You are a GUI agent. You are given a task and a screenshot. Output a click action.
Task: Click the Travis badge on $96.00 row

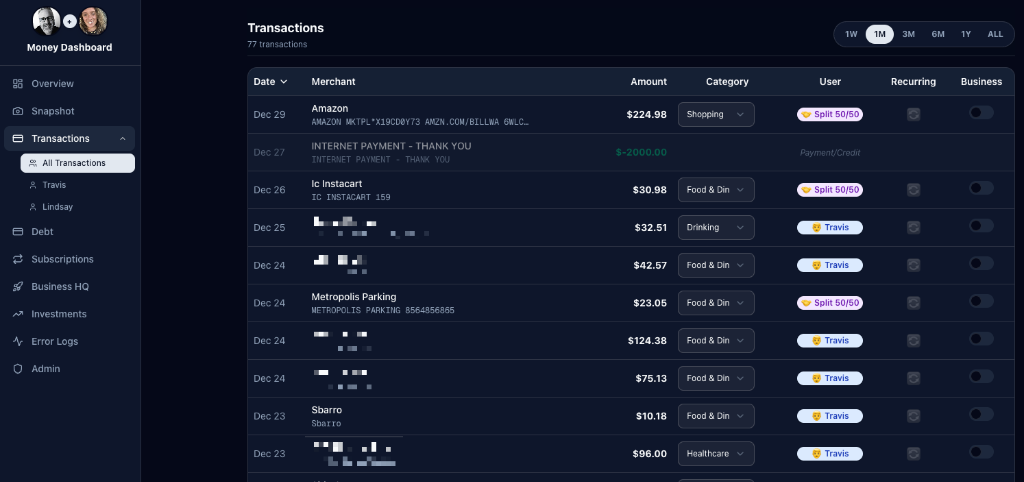click(x=829, y=453)
